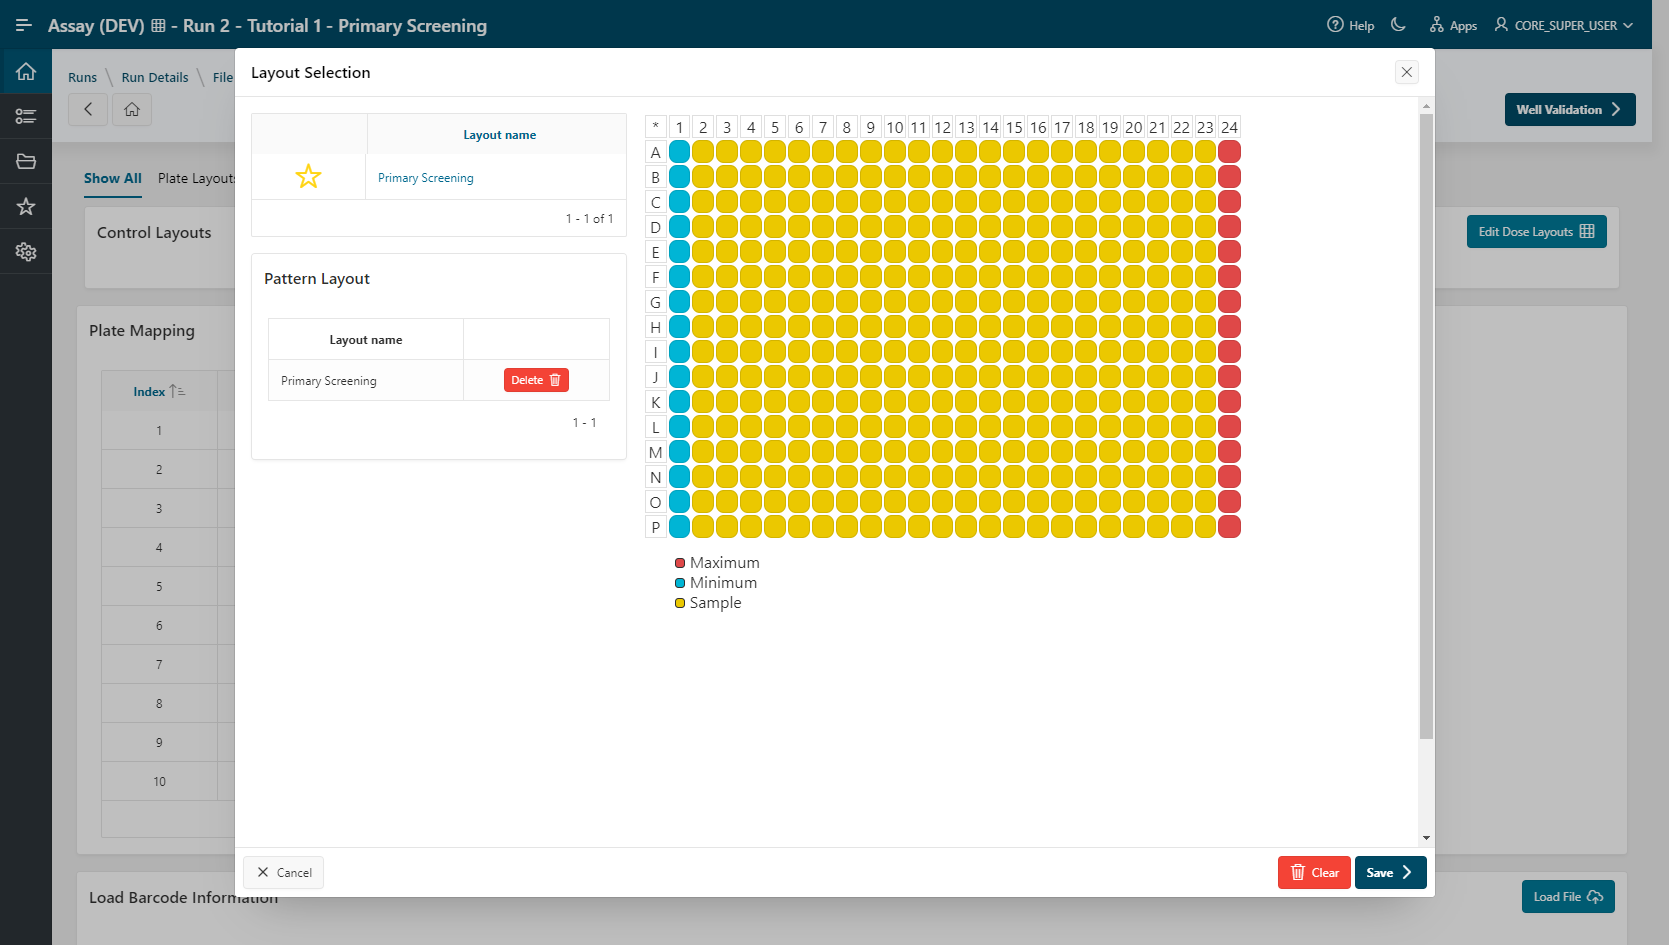Select plate row A header
This screenshot has height=945, width=1669.
point(656,152)
